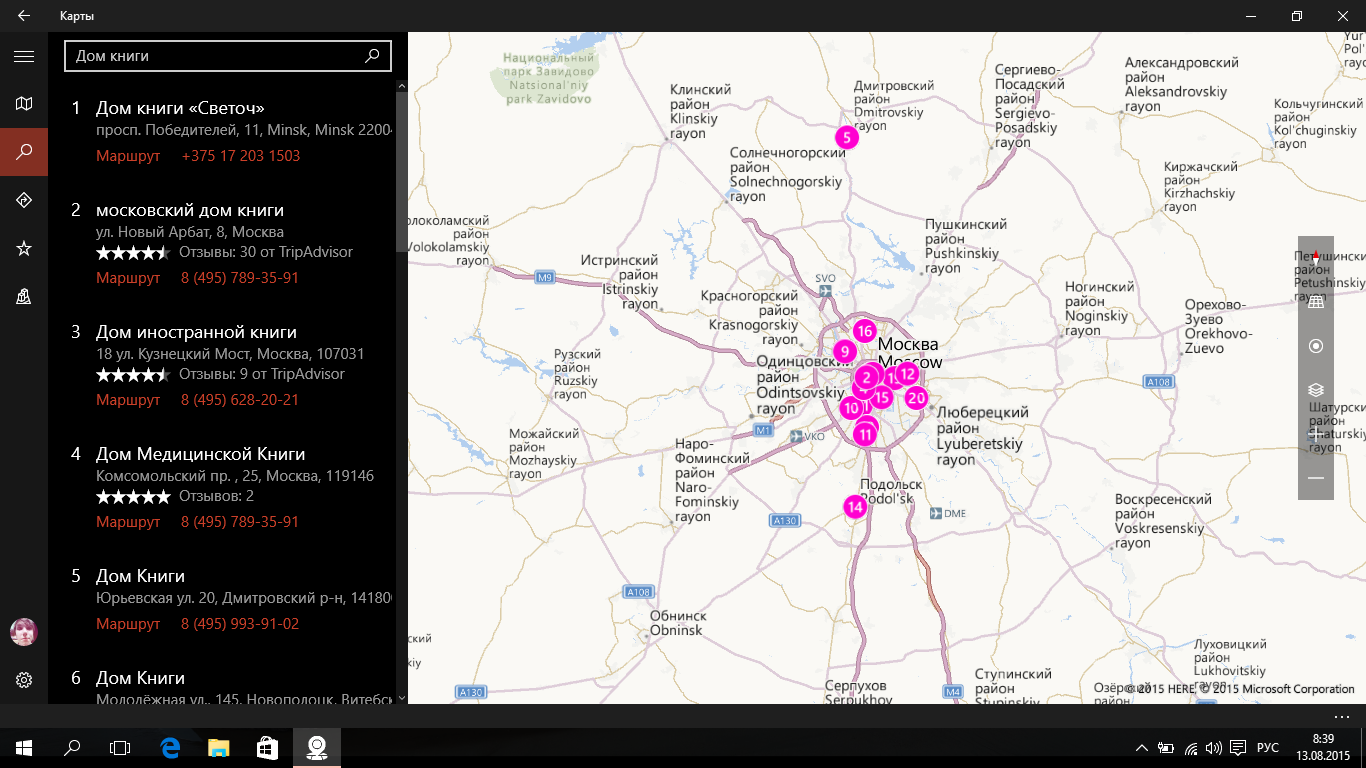
Task: Click the user account avatar
Action: tap(24, 632)
